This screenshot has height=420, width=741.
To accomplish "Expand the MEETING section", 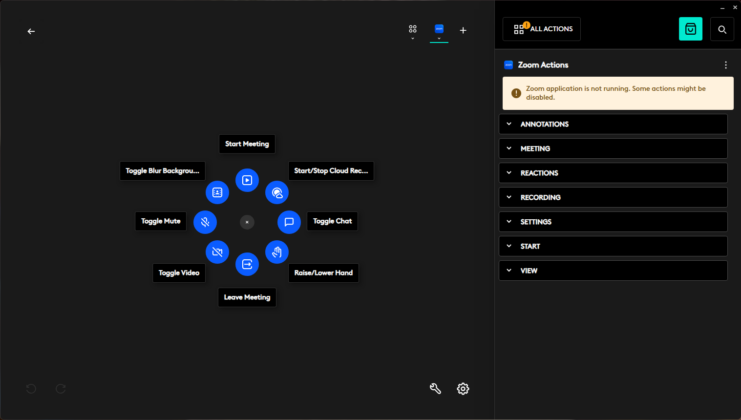I will (x=613, y=148).
